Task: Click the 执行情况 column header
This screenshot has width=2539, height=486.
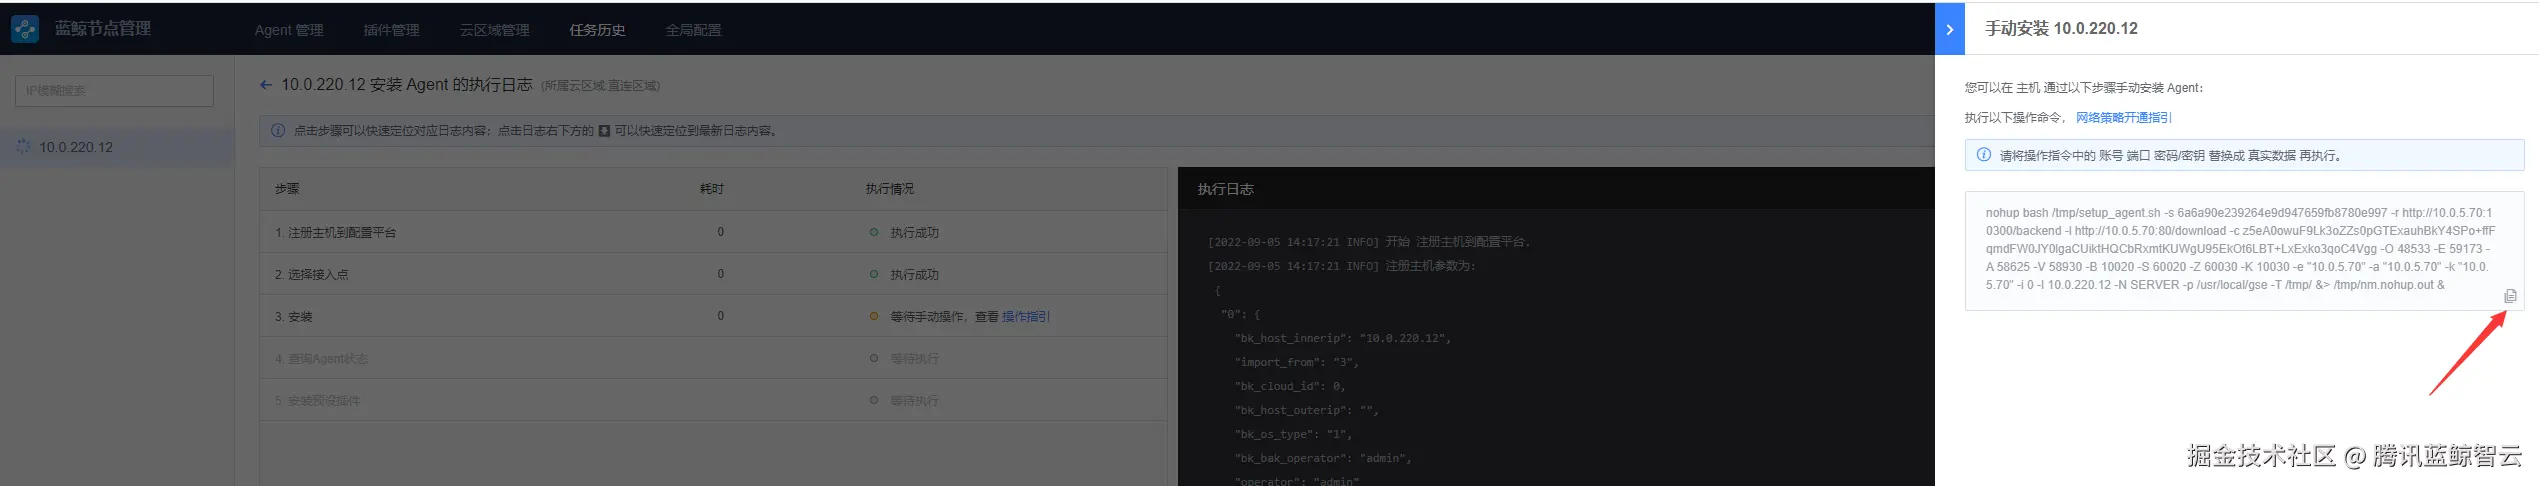Action: tap(890, 189)
